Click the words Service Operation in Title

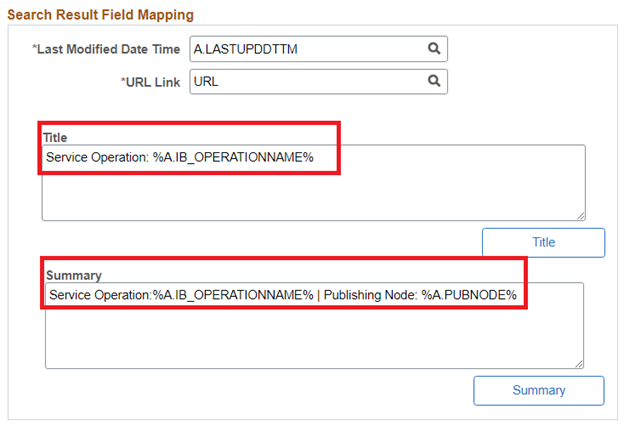tap(95, 158)
